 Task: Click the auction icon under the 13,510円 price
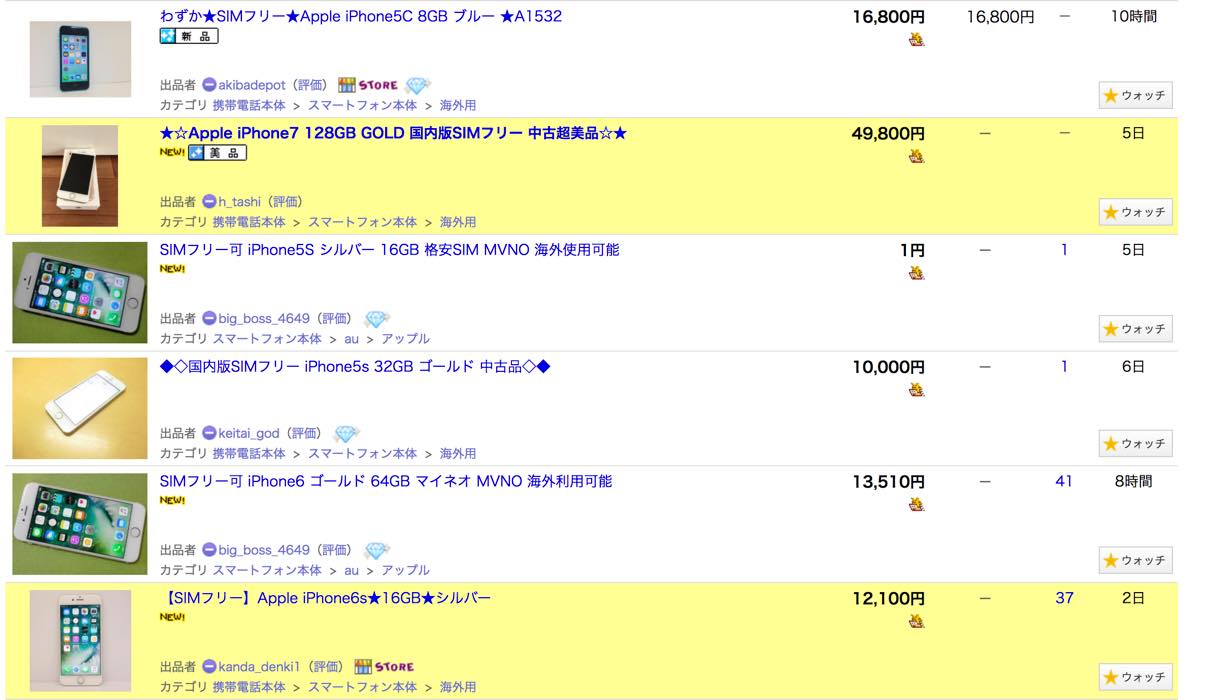pos(916,504)
